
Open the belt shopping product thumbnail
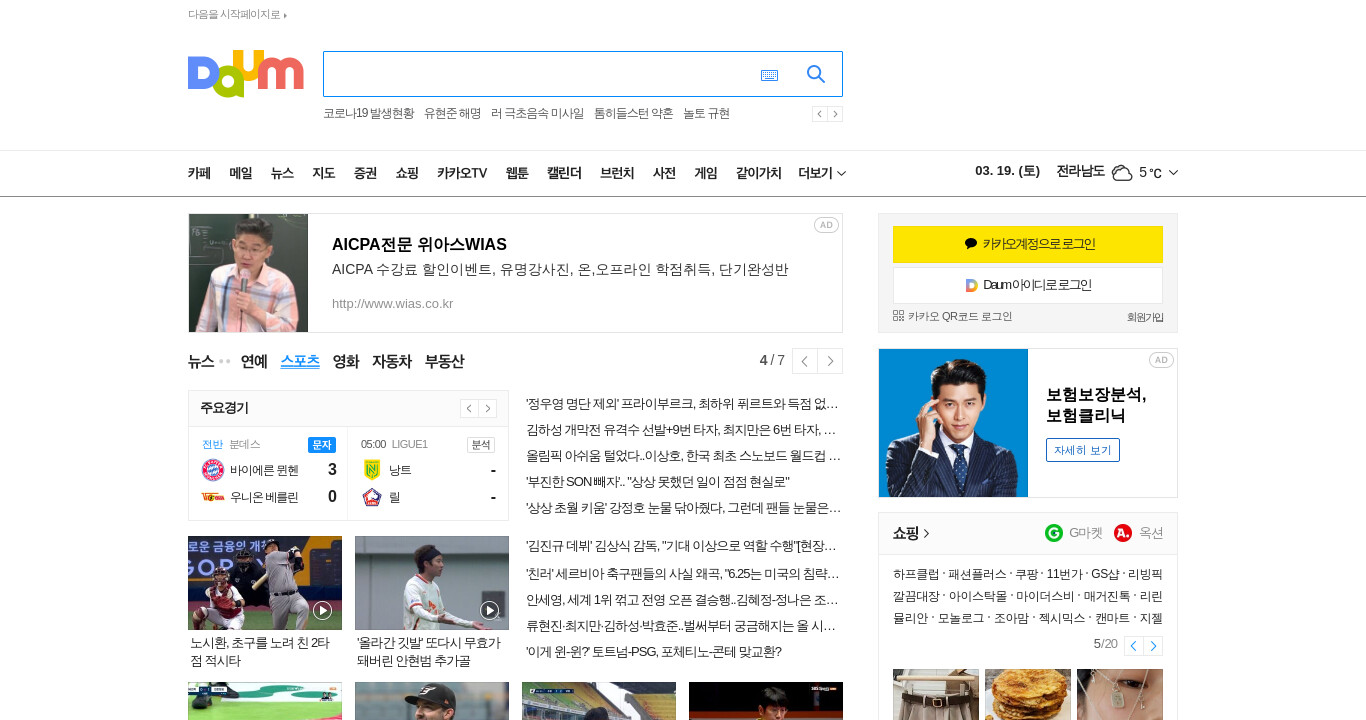click(936, 694)
